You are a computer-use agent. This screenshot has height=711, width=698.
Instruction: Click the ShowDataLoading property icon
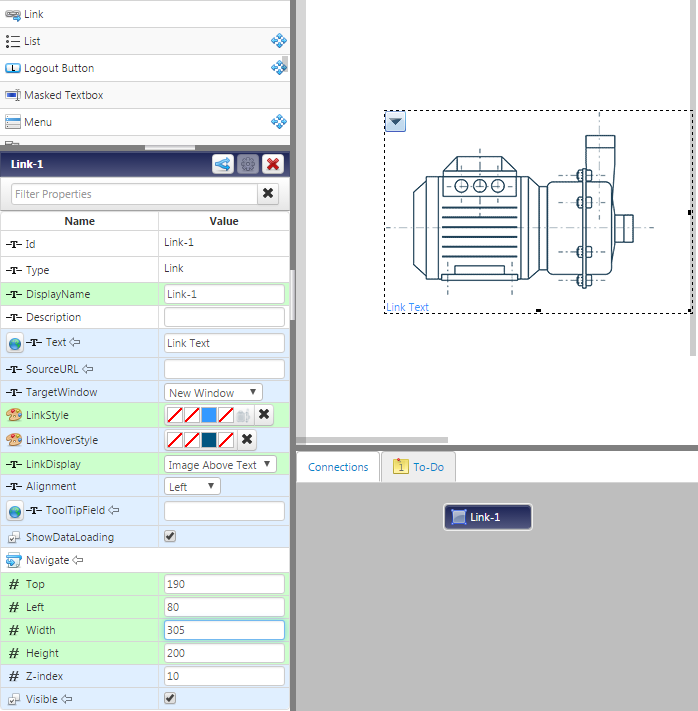point(14,537)
